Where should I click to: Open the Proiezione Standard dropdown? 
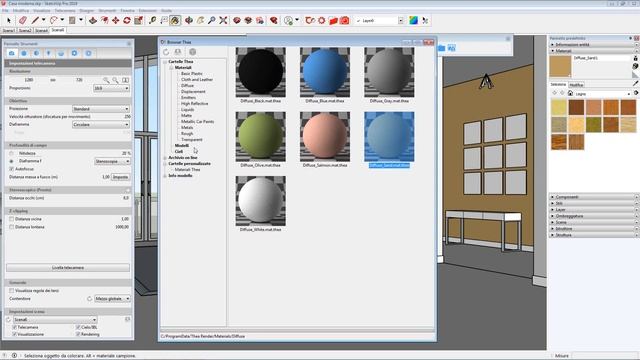(x=101, y=109)
